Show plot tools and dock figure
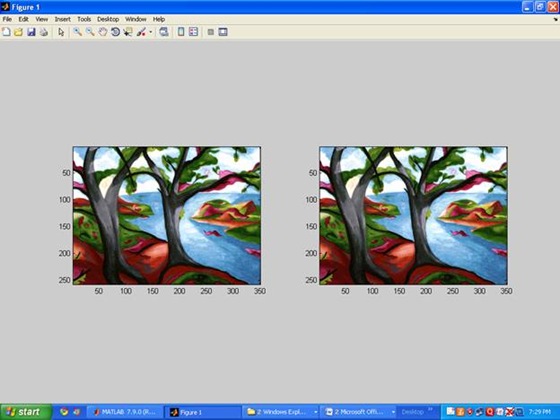560x420 pixels. pyautogui.click(x=223, y=32)
